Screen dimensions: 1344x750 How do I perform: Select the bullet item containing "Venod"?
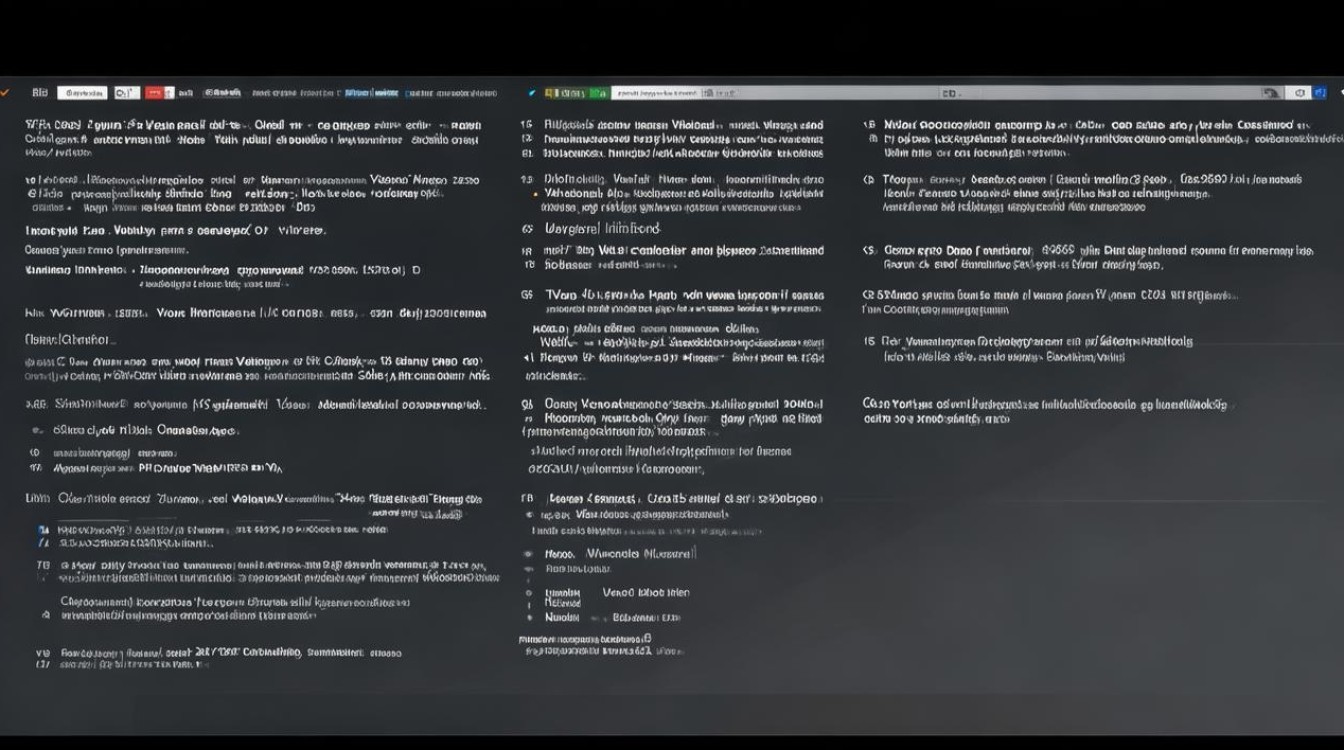(645, 592)
